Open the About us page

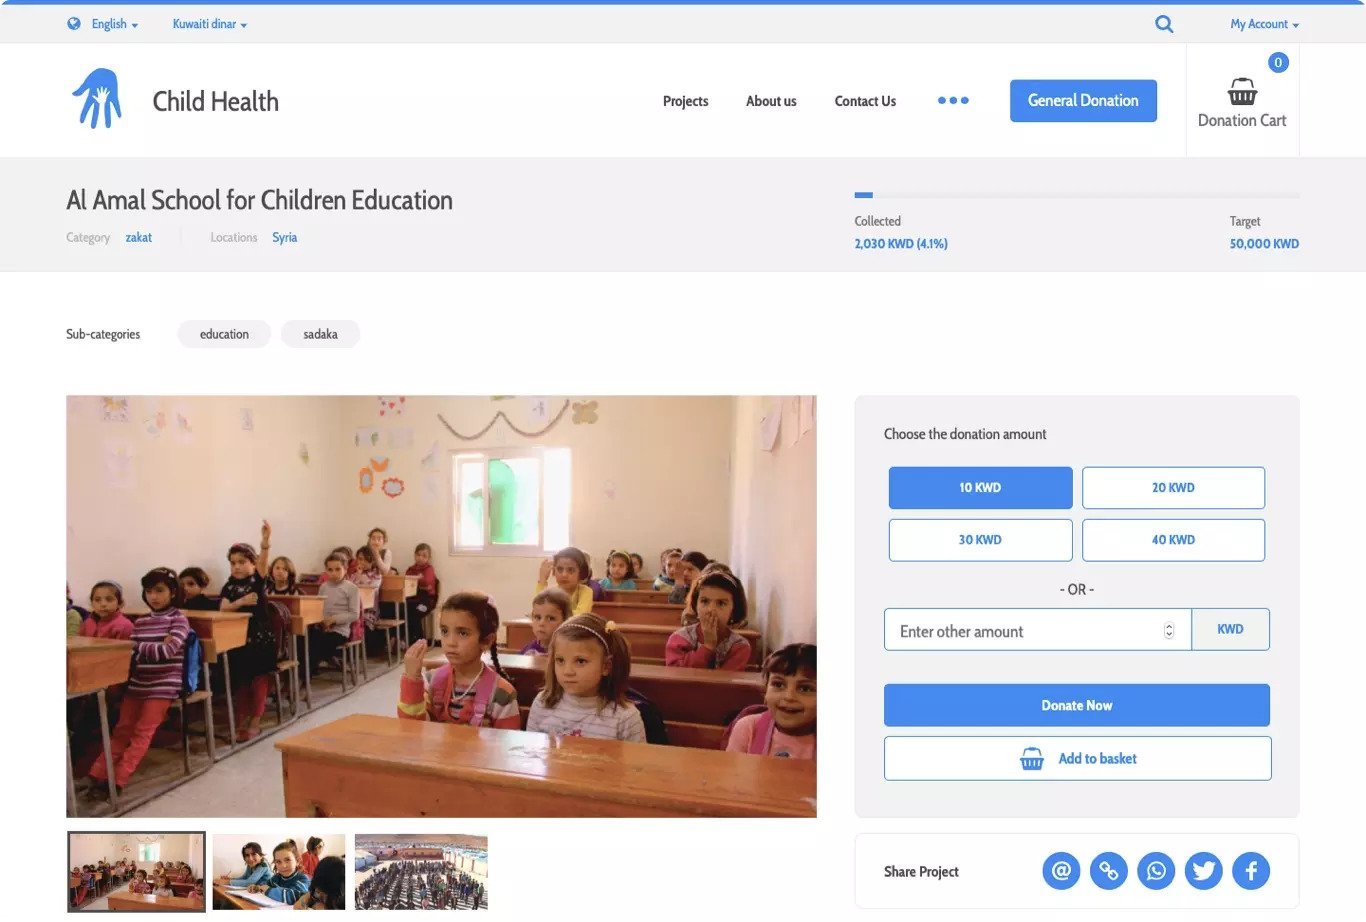[771, 101]
